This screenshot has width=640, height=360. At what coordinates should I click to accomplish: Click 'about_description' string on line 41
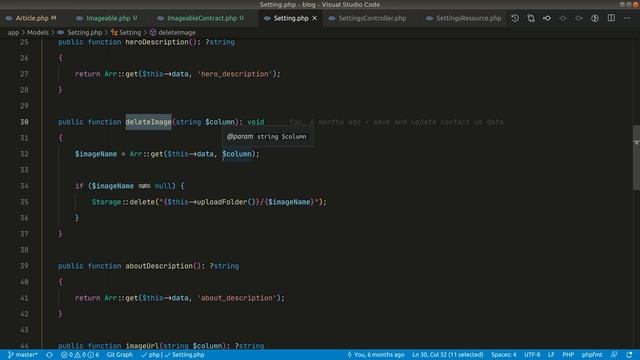[x=237, y=298]
